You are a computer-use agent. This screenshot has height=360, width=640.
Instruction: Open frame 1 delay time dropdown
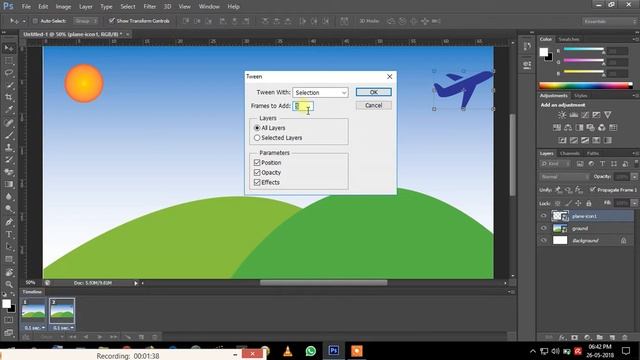35,328
